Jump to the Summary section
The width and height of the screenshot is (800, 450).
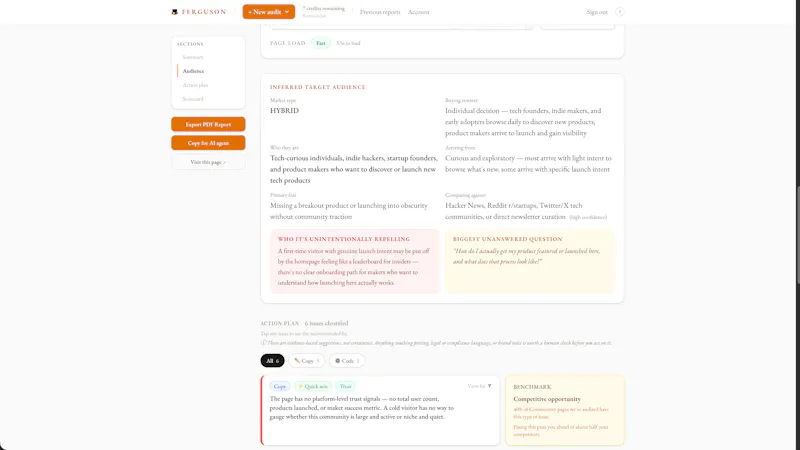(193, 57)
